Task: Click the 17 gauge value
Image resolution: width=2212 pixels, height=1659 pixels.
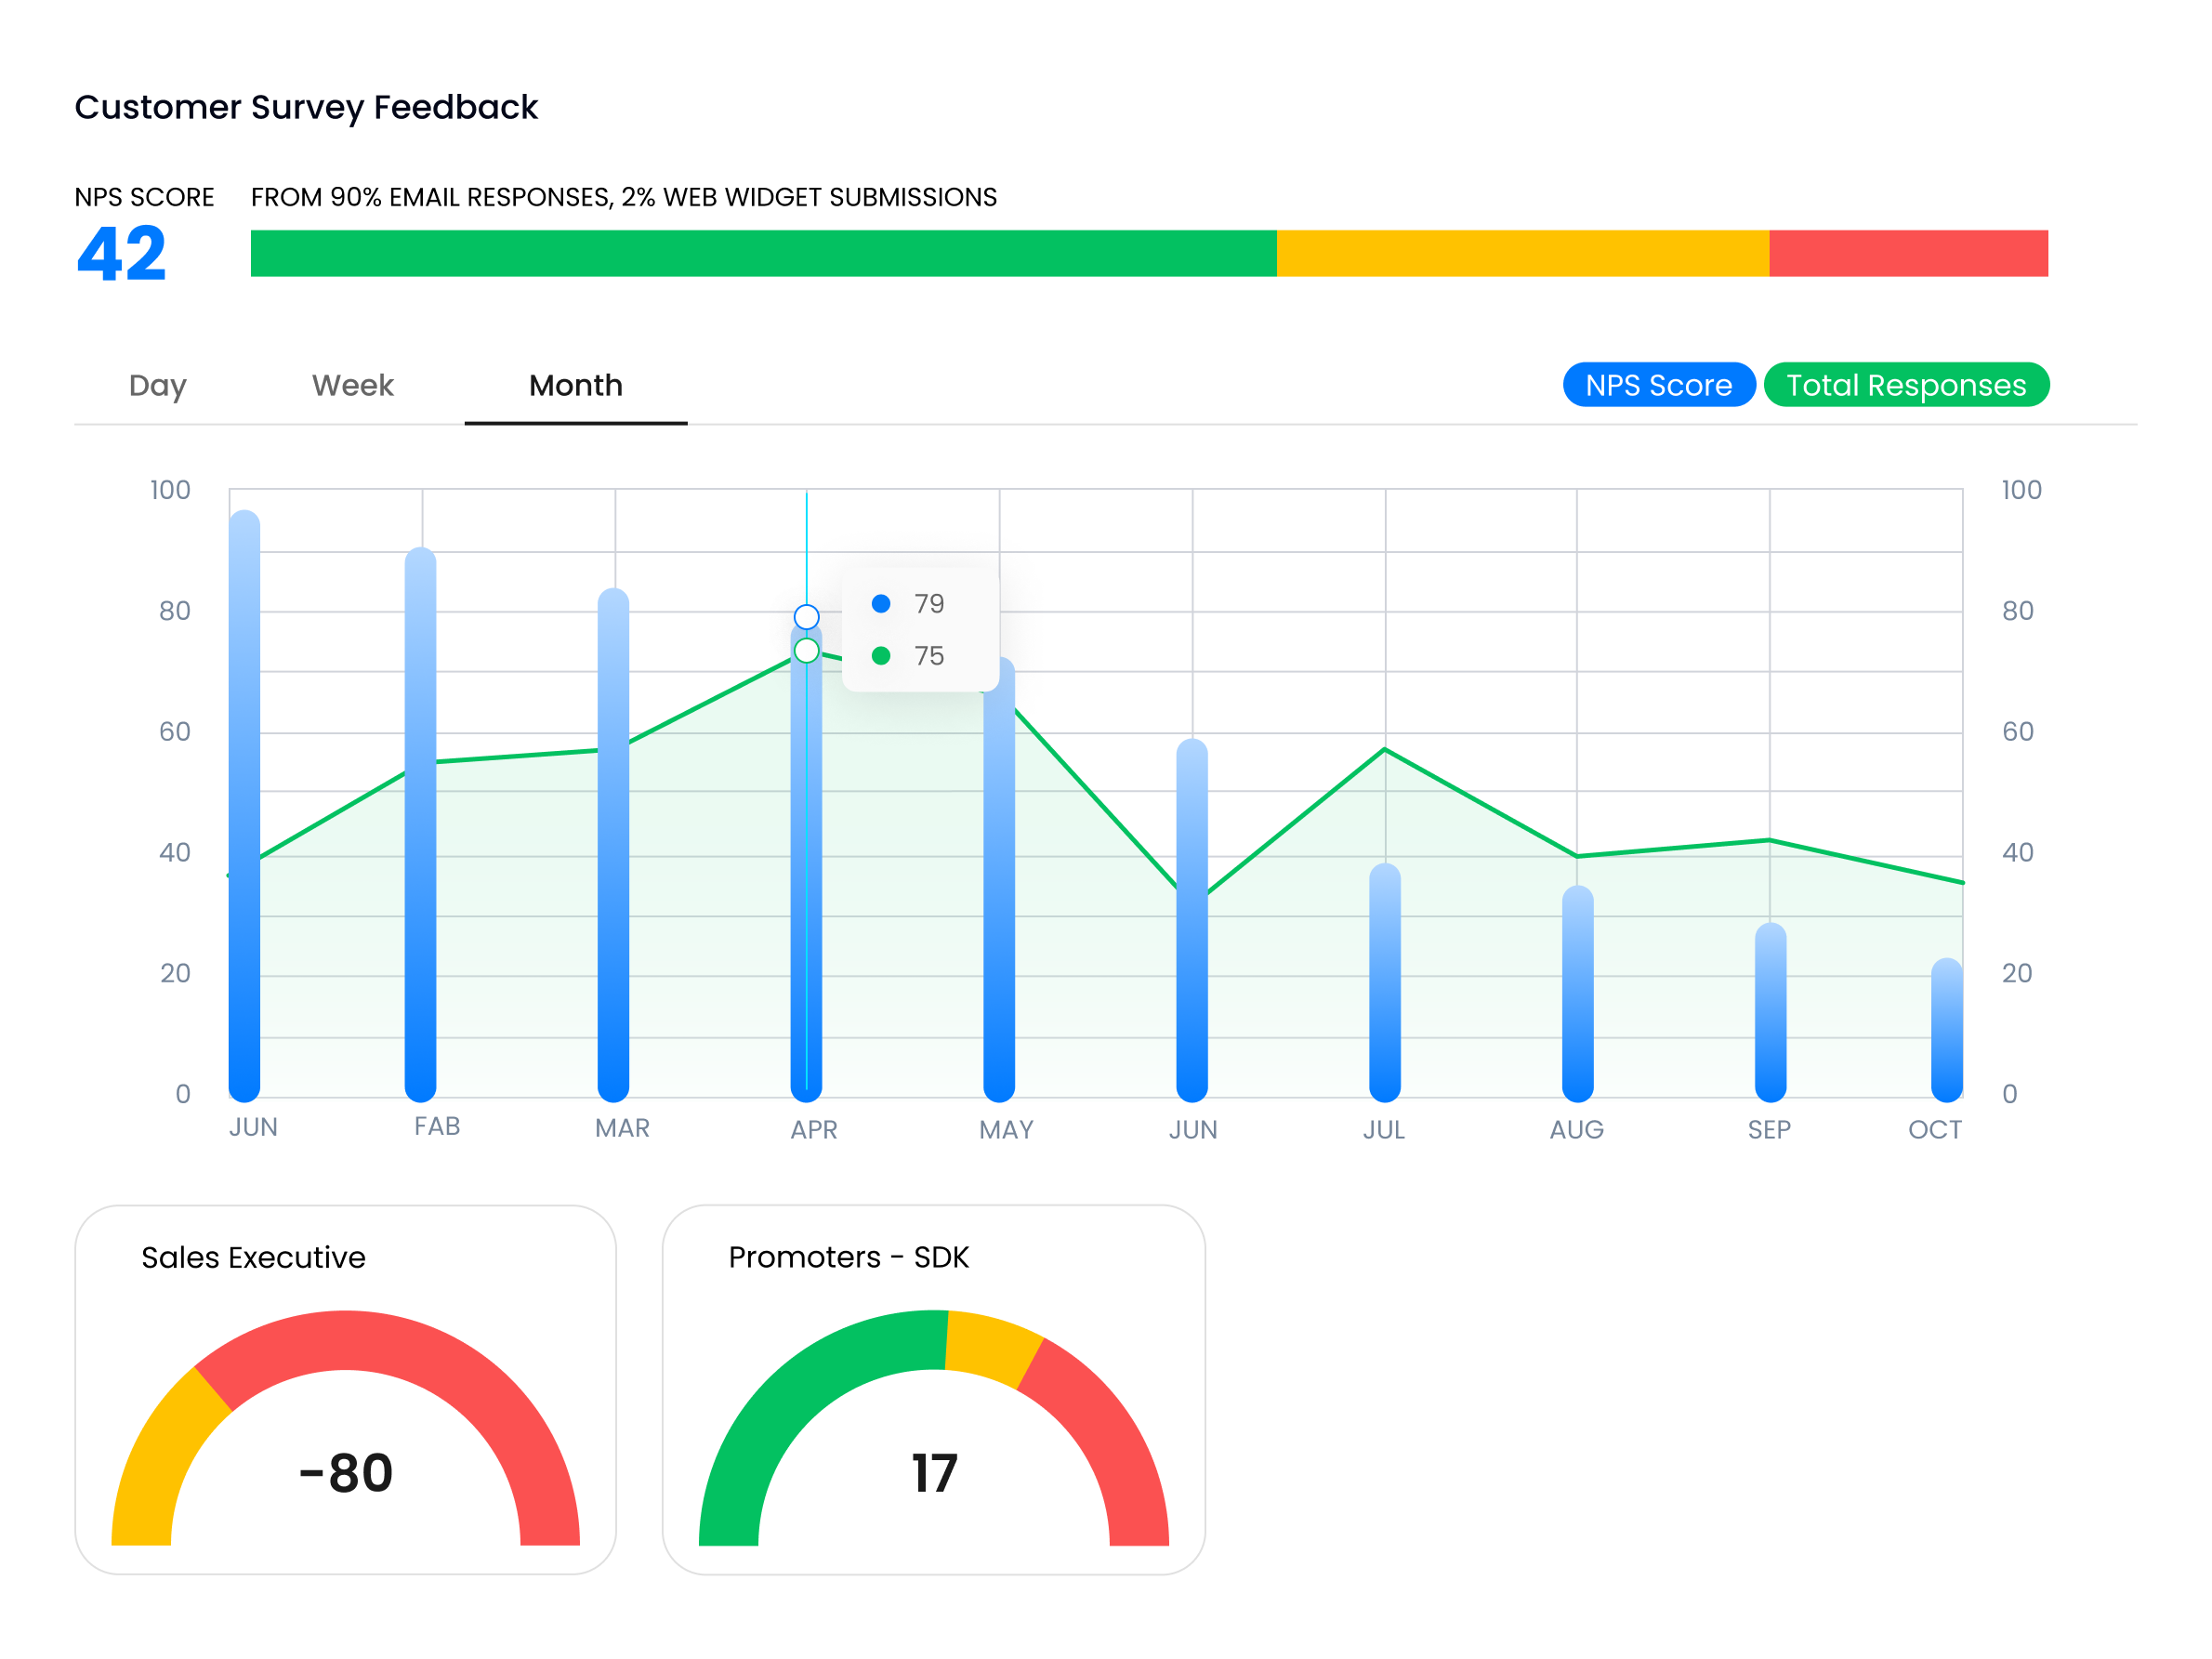Action: [935, 1473]
